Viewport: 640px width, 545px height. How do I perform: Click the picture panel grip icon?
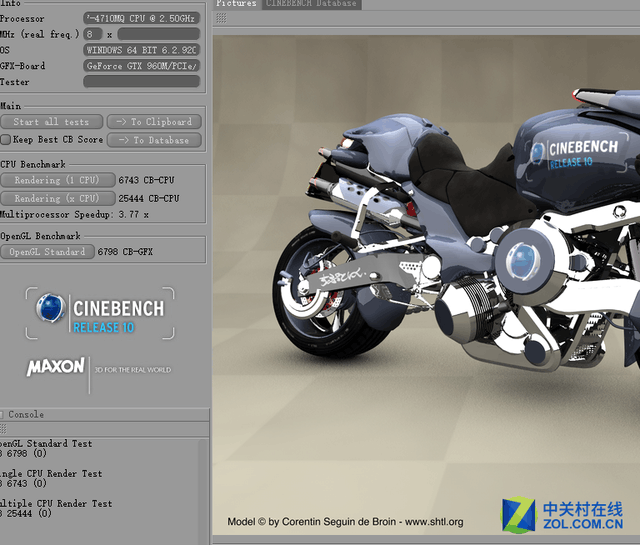pyautogui.click(x=221, y=18)
